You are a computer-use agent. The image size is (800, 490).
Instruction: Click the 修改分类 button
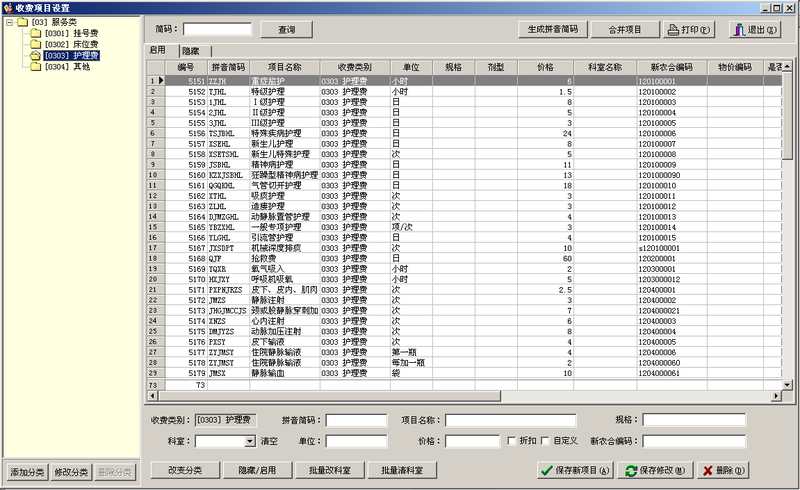pyautogui.click(x=71, y=472)
